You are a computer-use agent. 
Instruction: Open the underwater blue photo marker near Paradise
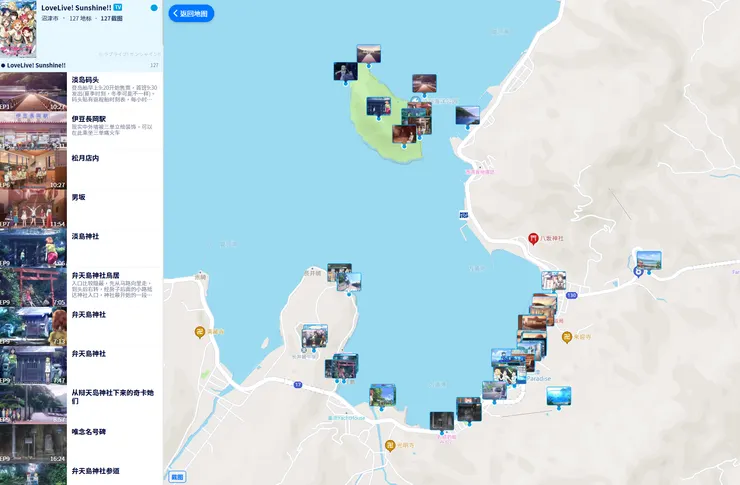click(559, 396)
